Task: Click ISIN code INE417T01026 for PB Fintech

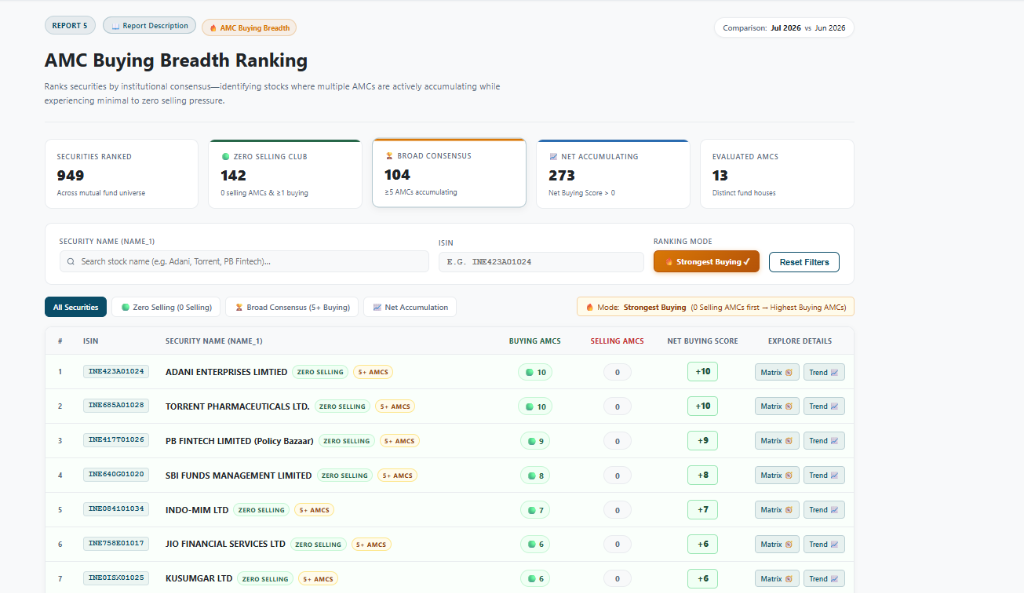Action: point(116,440)
